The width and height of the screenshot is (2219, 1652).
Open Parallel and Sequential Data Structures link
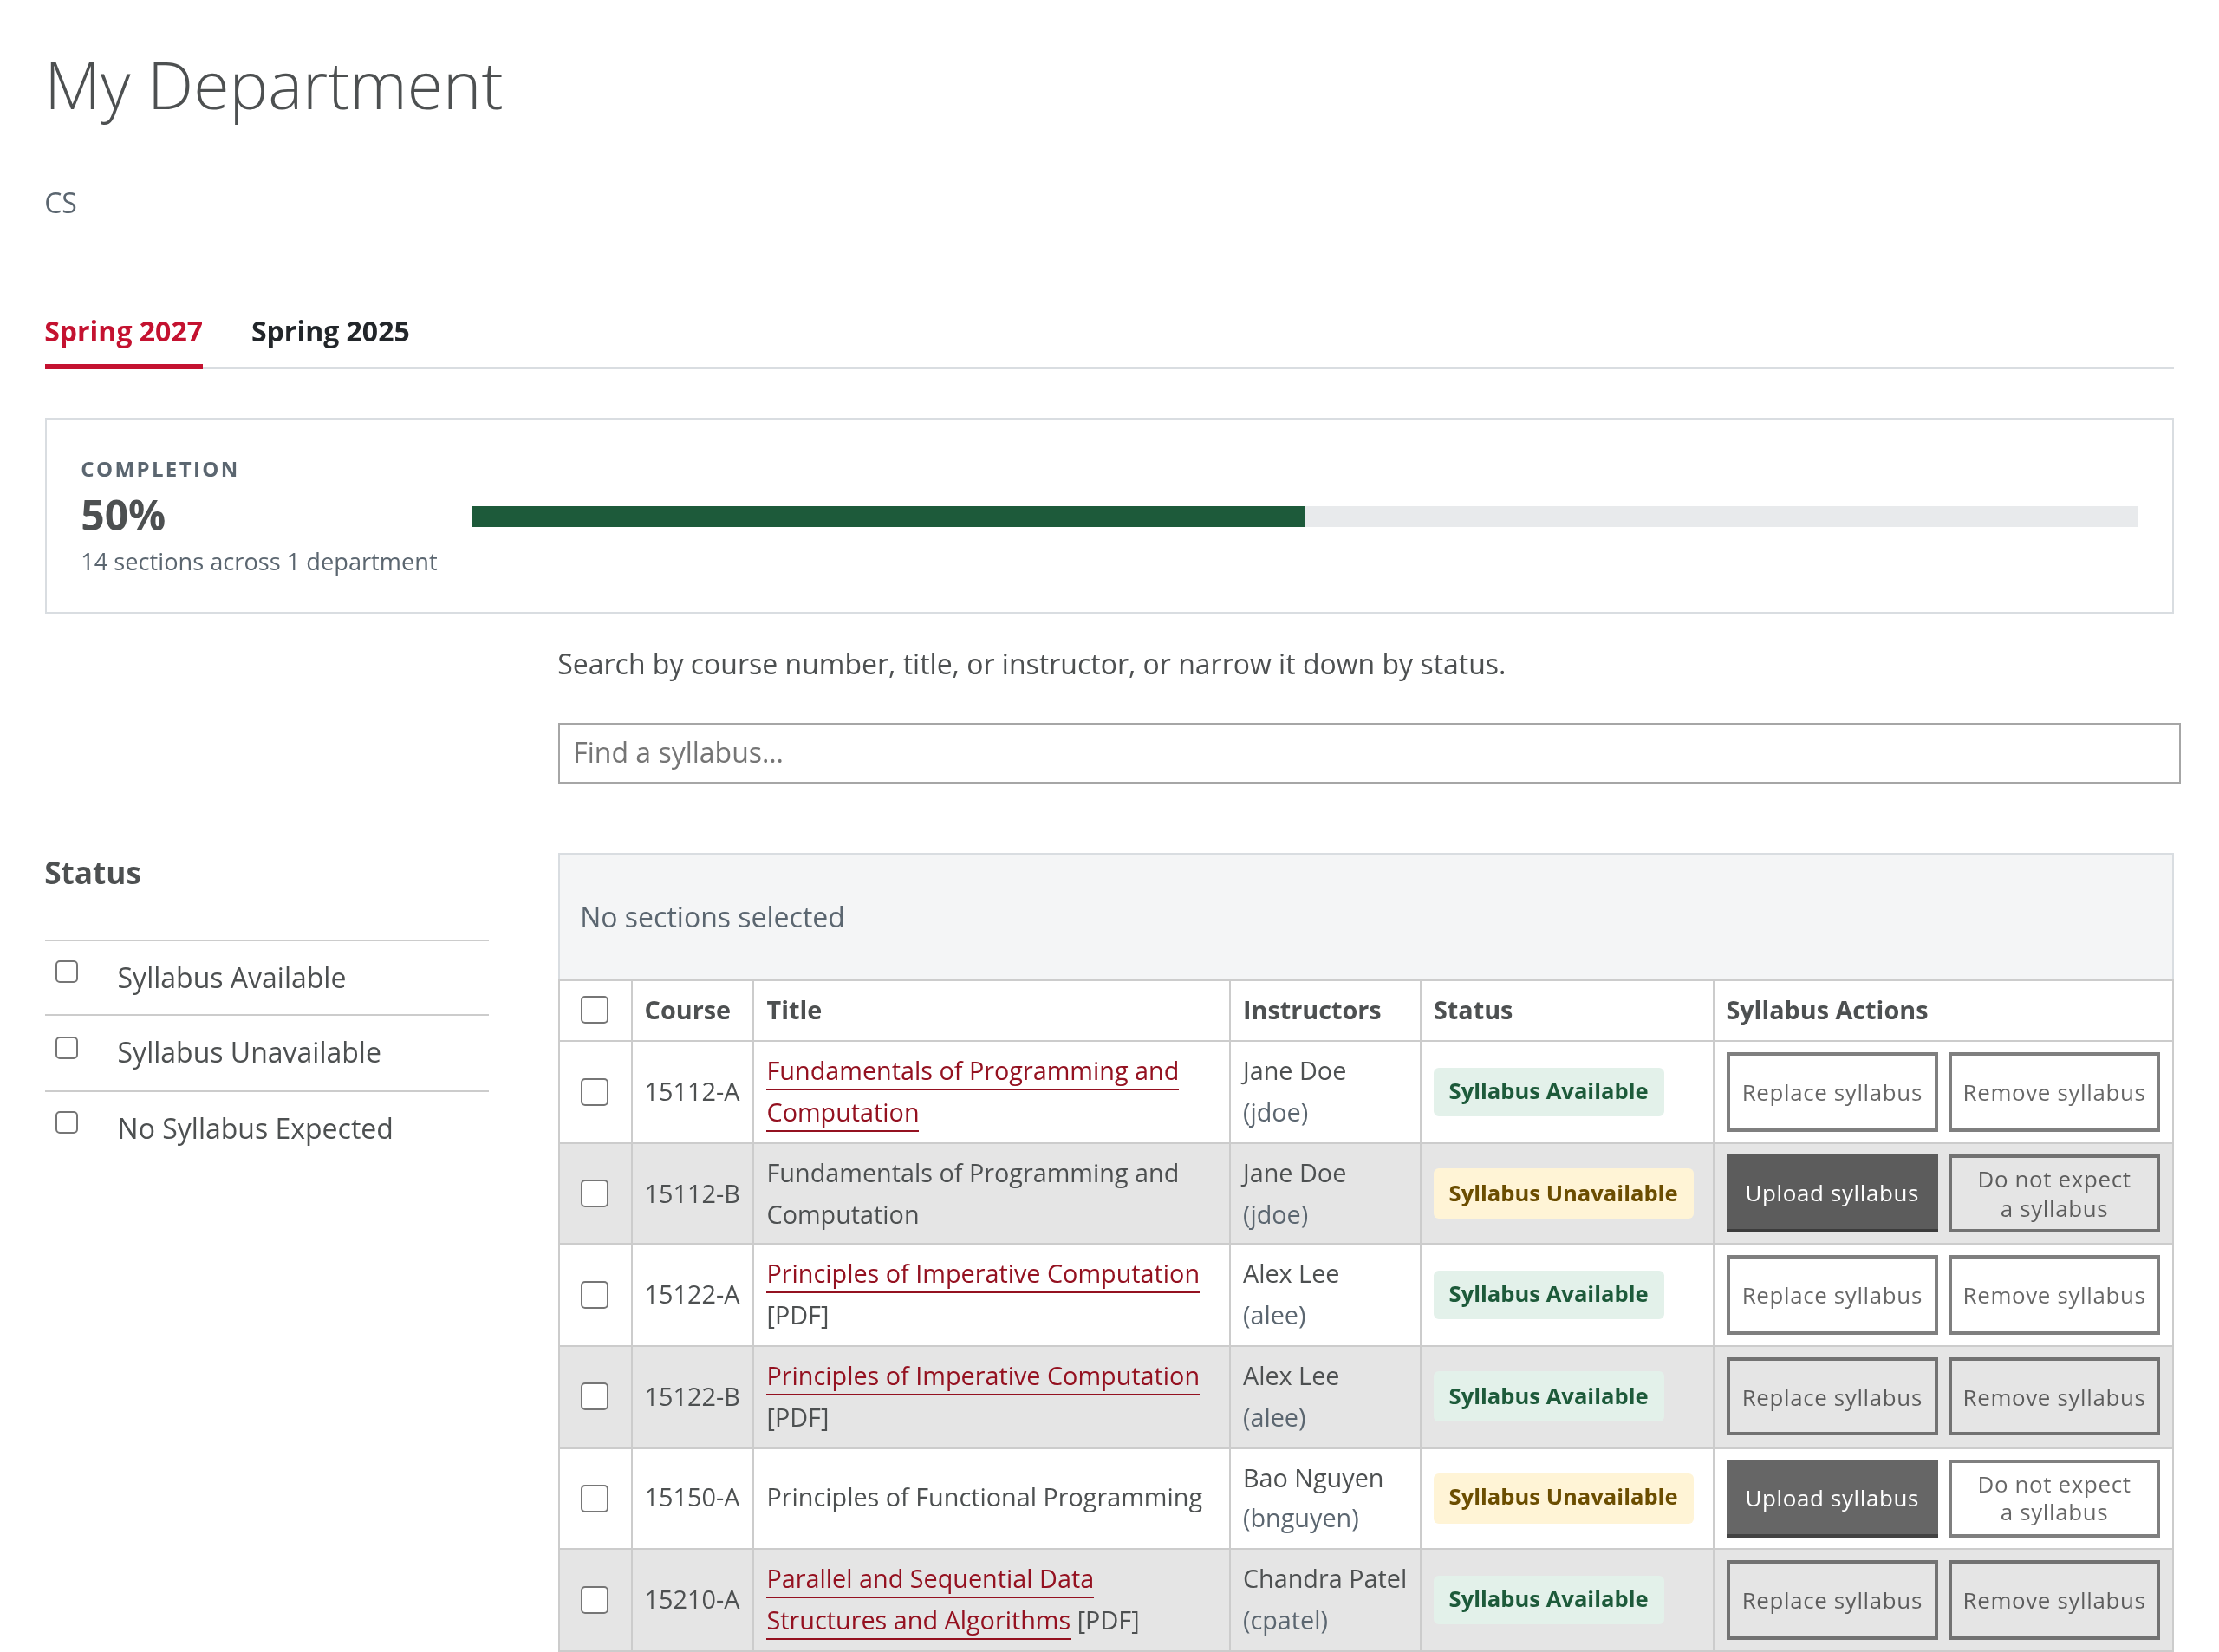click(930, 1600)
